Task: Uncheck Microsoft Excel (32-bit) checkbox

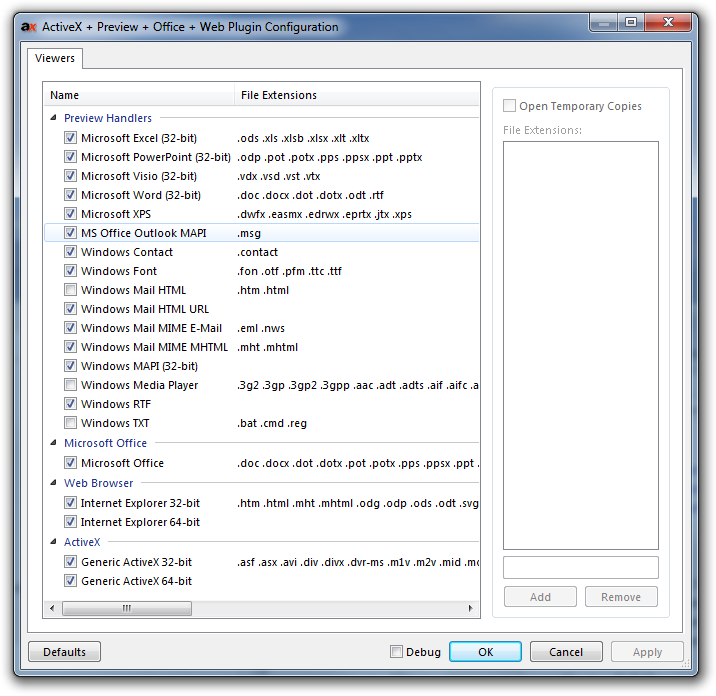Action: pos(70,137)
